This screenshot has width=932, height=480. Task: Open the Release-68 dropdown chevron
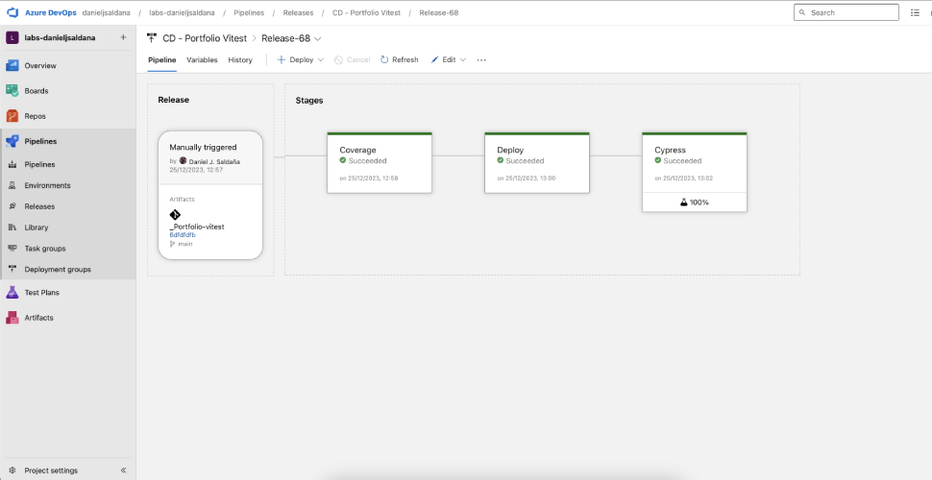tap(317, 39)
